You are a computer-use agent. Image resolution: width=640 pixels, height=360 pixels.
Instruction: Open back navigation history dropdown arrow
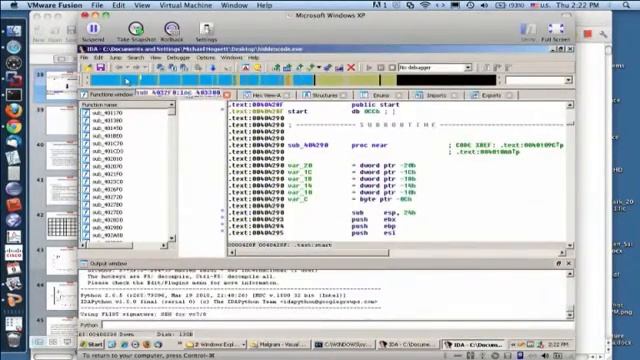click(x=128, y=68)
